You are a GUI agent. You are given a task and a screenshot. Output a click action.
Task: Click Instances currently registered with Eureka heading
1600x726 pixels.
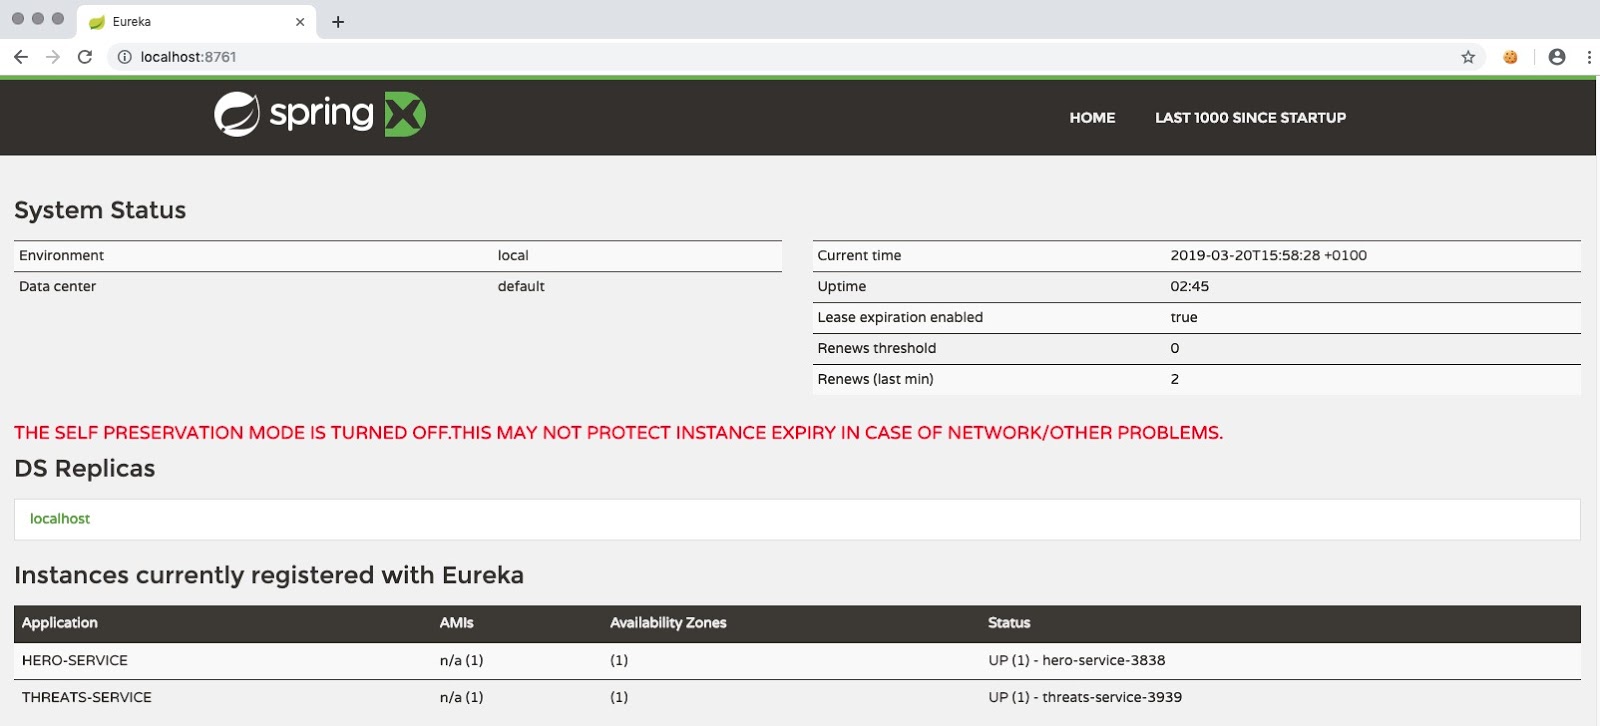tap(269, 576)
